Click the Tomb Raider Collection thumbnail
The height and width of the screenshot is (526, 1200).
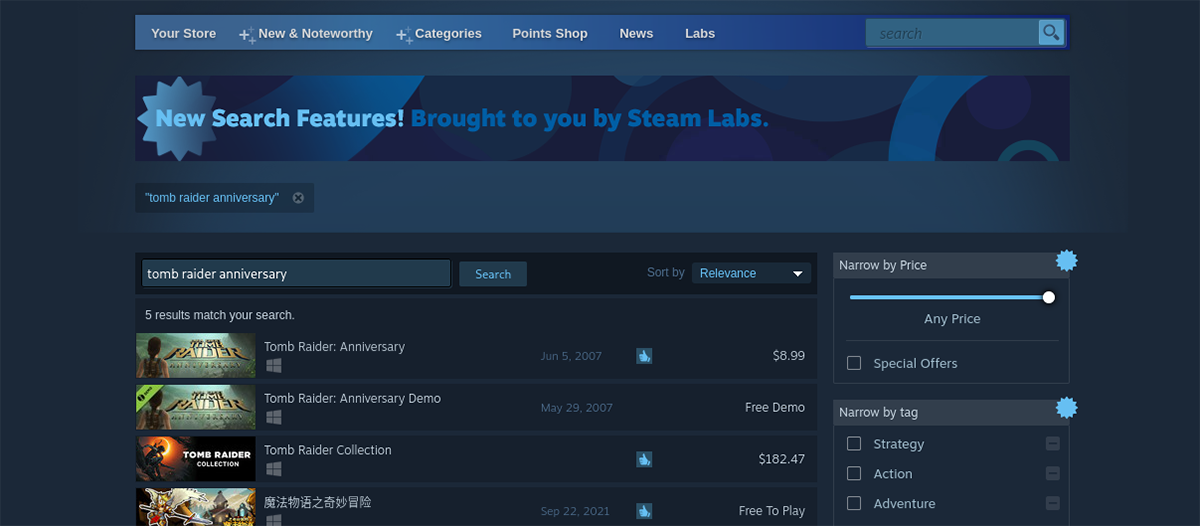coord(196,459)
